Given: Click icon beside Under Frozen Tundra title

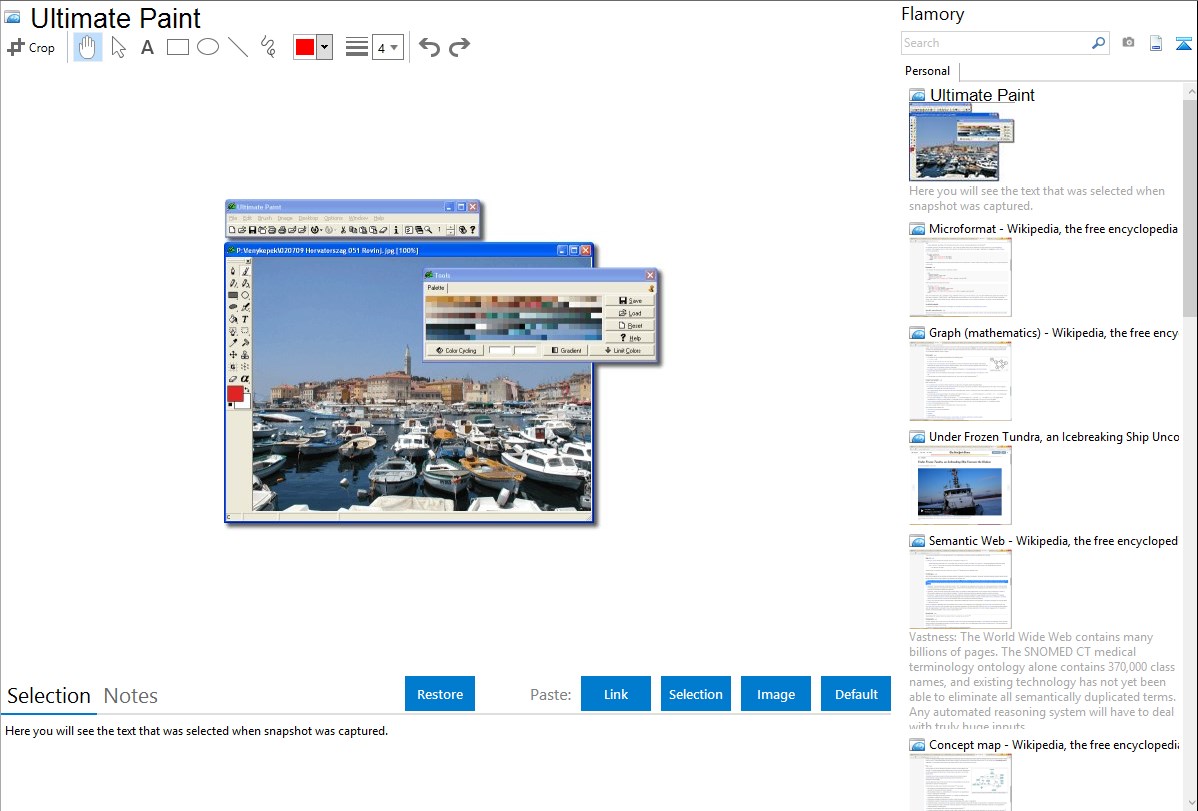Looking at the screenshot, I should tap(917, 437).
